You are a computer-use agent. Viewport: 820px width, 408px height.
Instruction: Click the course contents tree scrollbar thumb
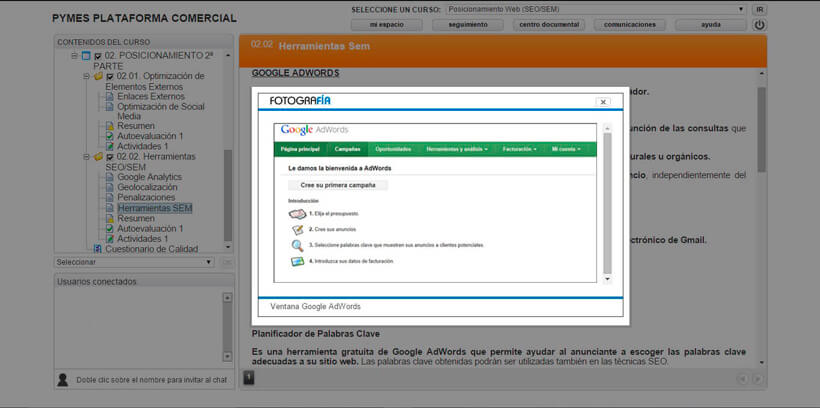(228, 195)
